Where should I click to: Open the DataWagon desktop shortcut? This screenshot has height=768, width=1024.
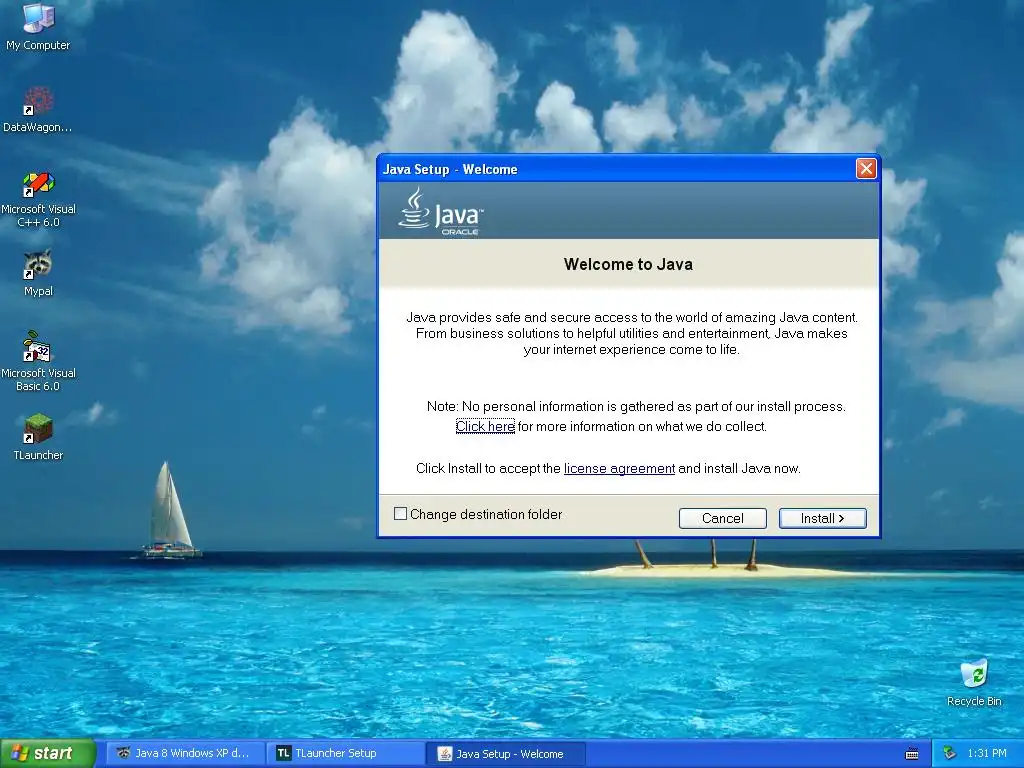coord(38,110)
